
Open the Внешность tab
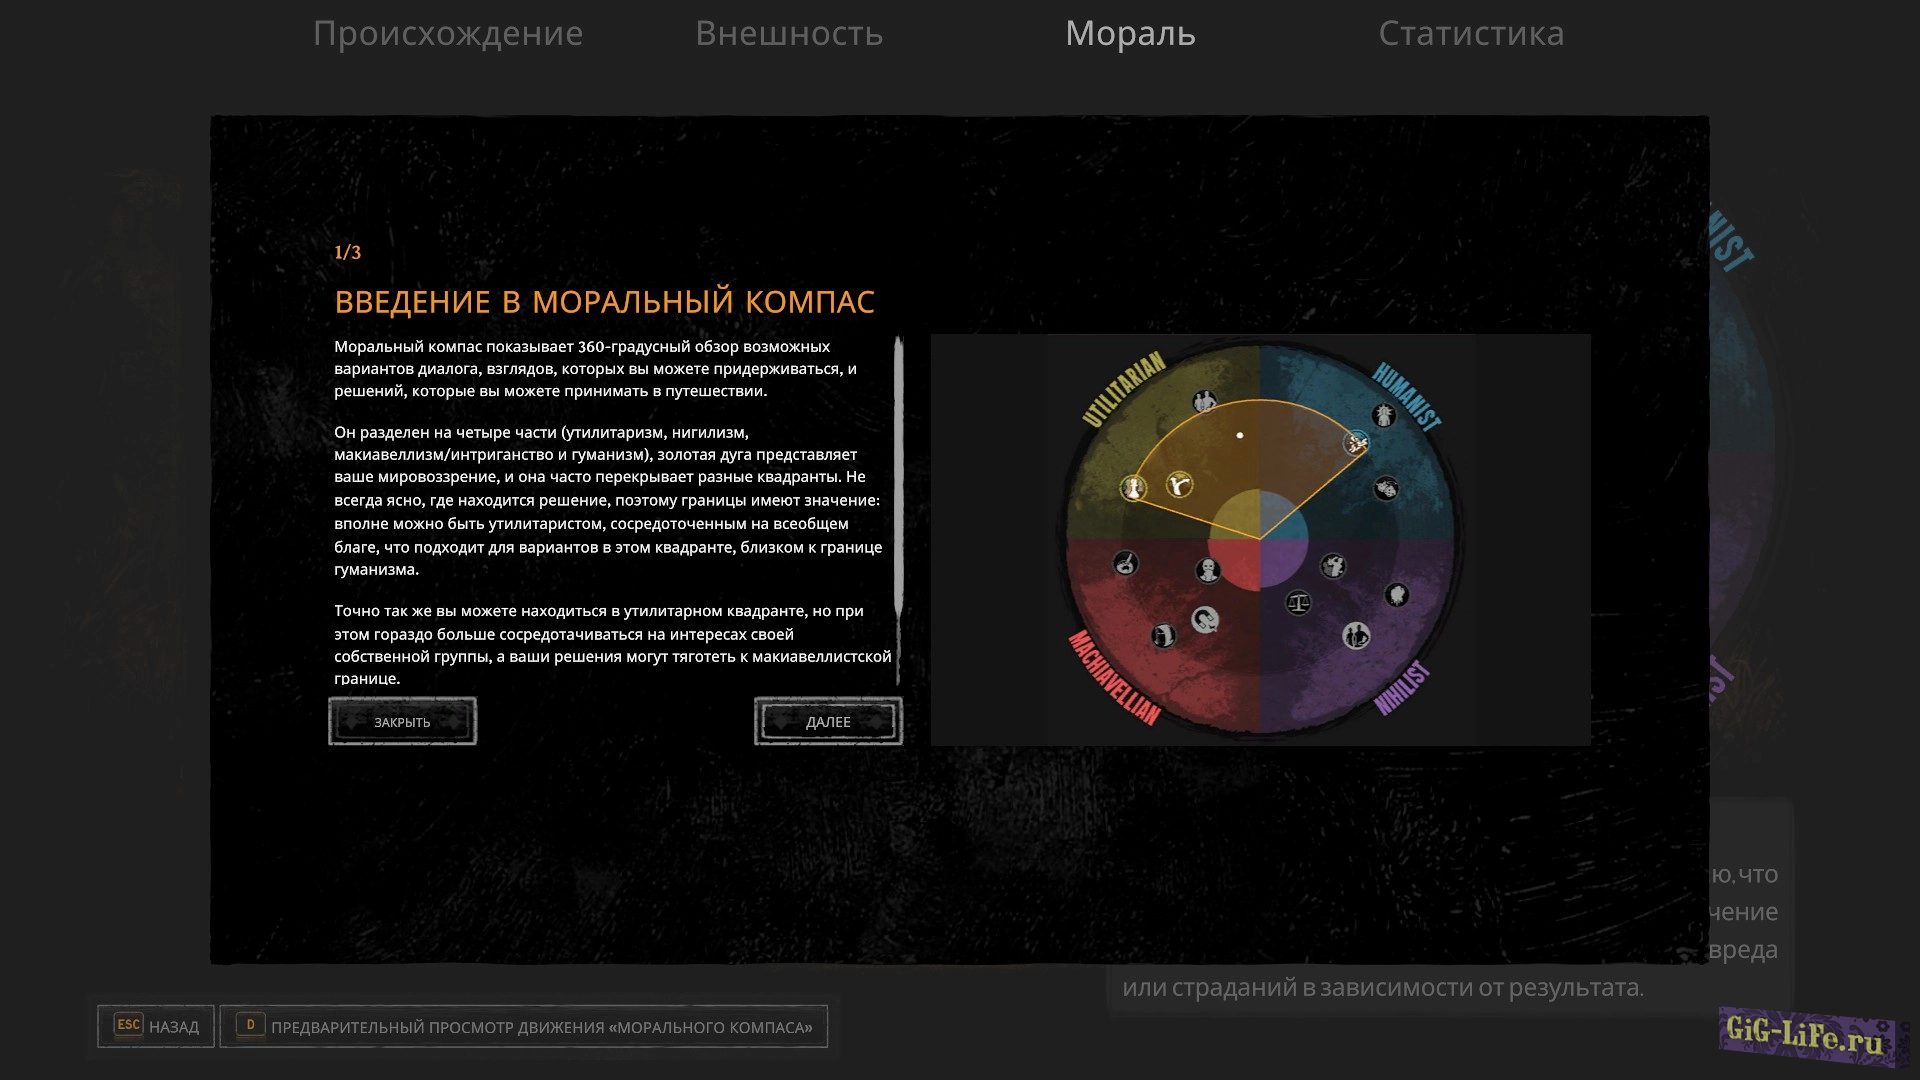[x=789, y=33]
